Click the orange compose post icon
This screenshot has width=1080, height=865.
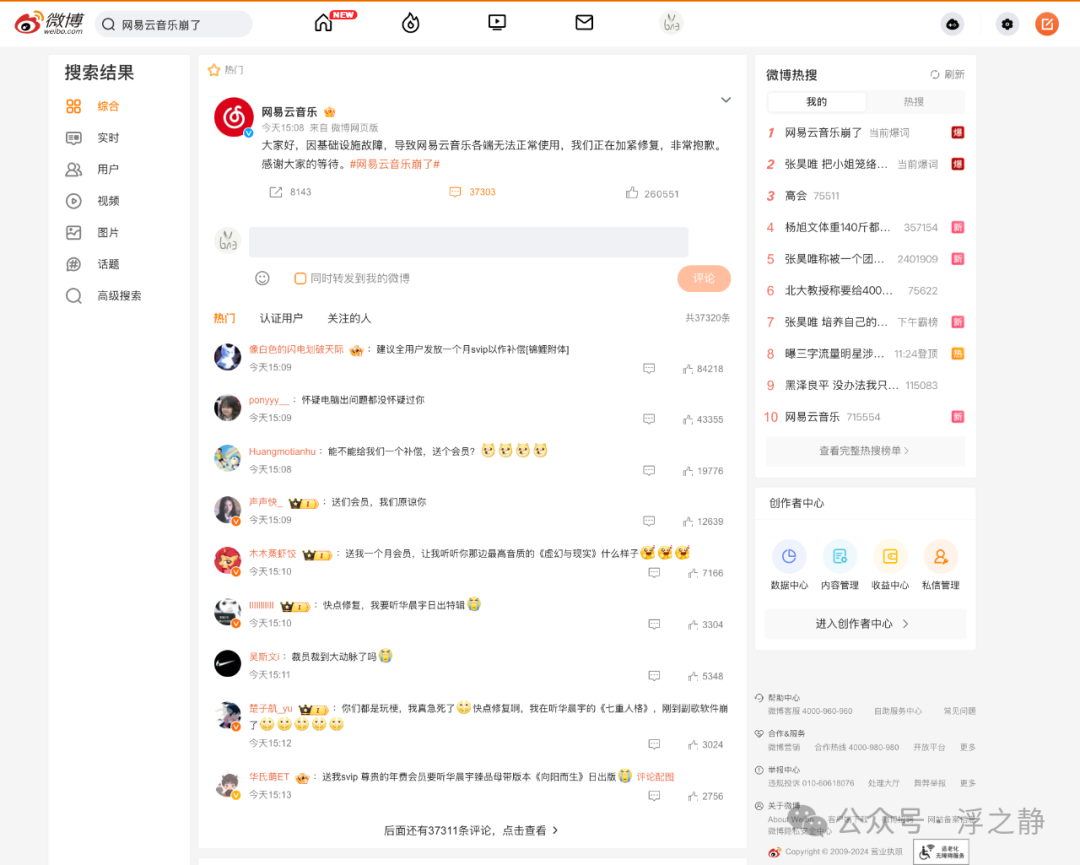click(1047, 24)
